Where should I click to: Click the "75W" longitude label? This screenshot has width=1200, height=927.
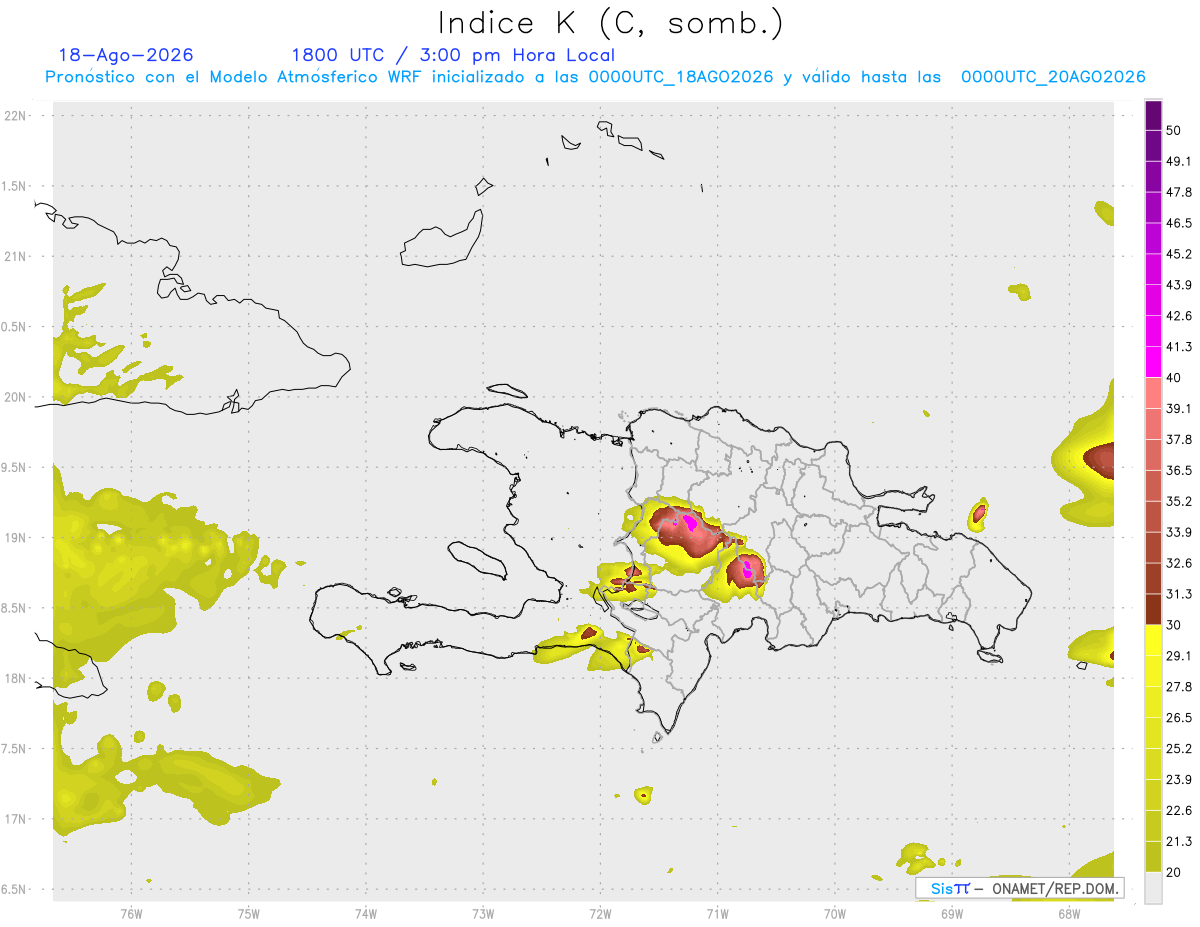click(249, 913)
